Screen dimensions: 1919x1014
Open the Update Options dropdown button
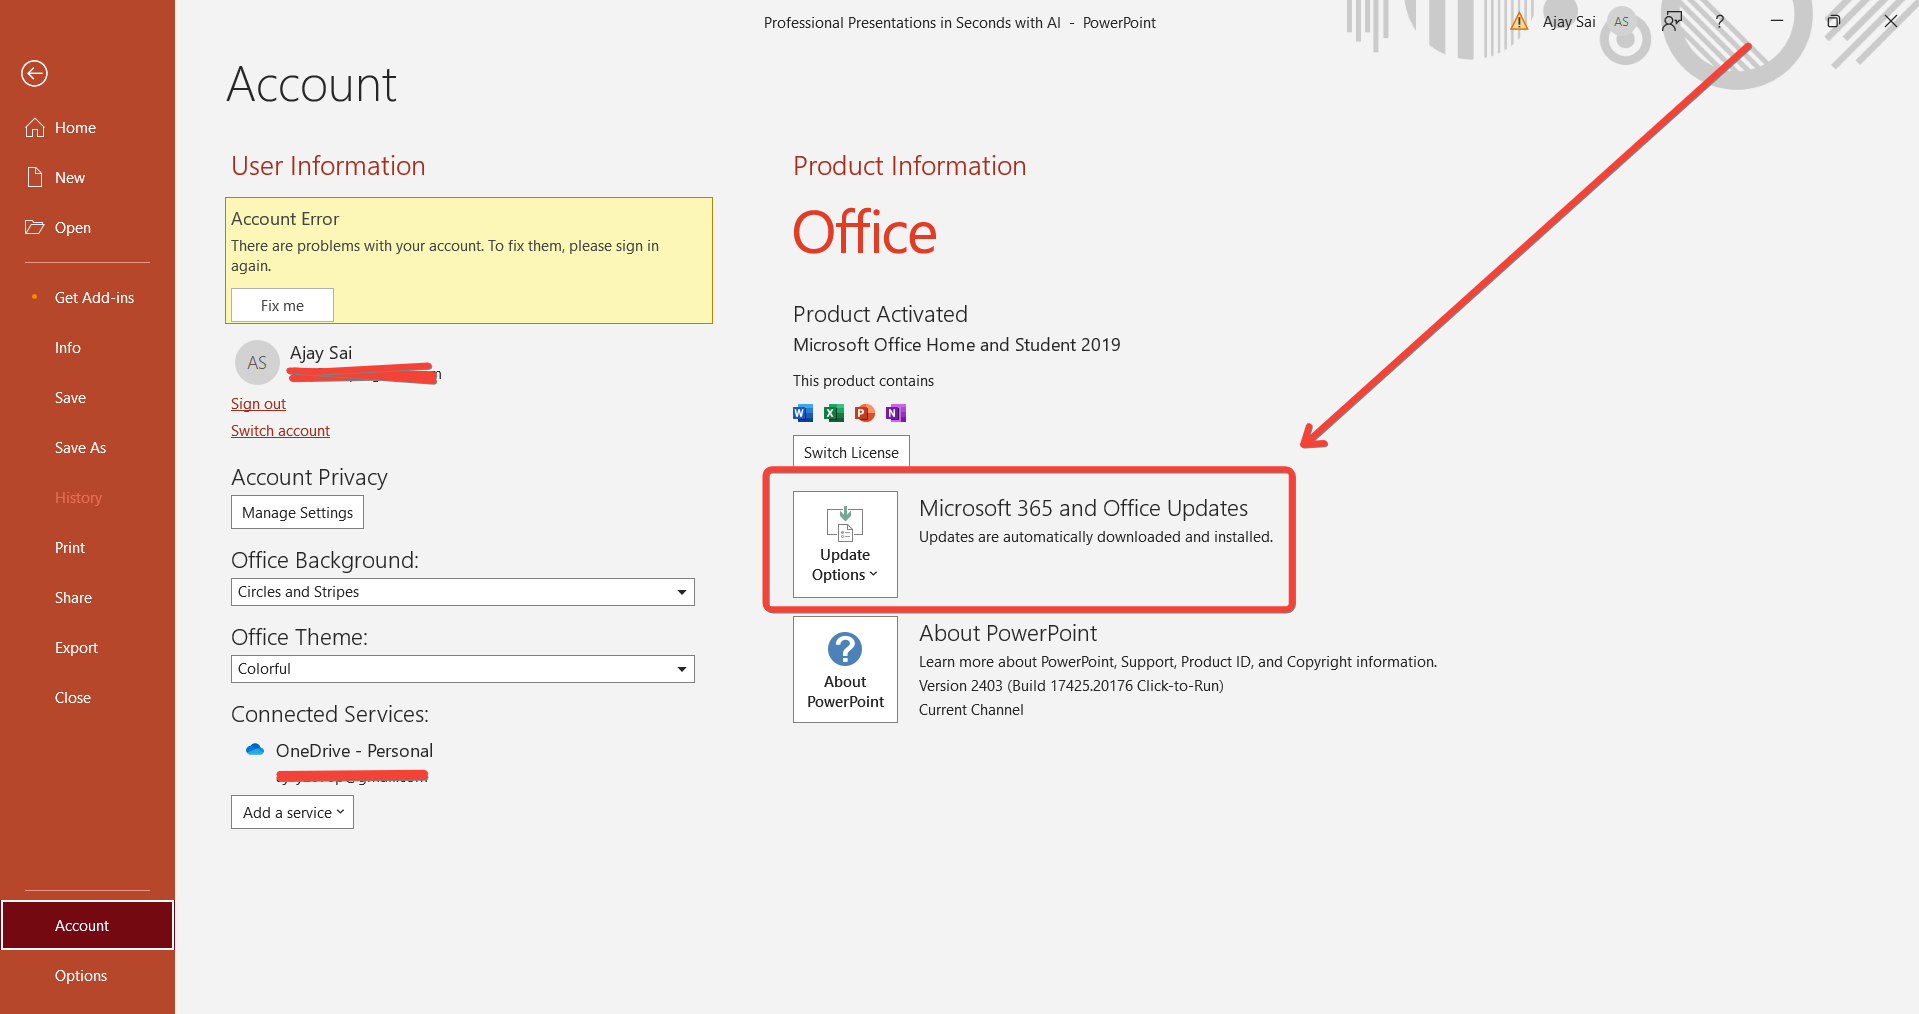click(845, 544)
